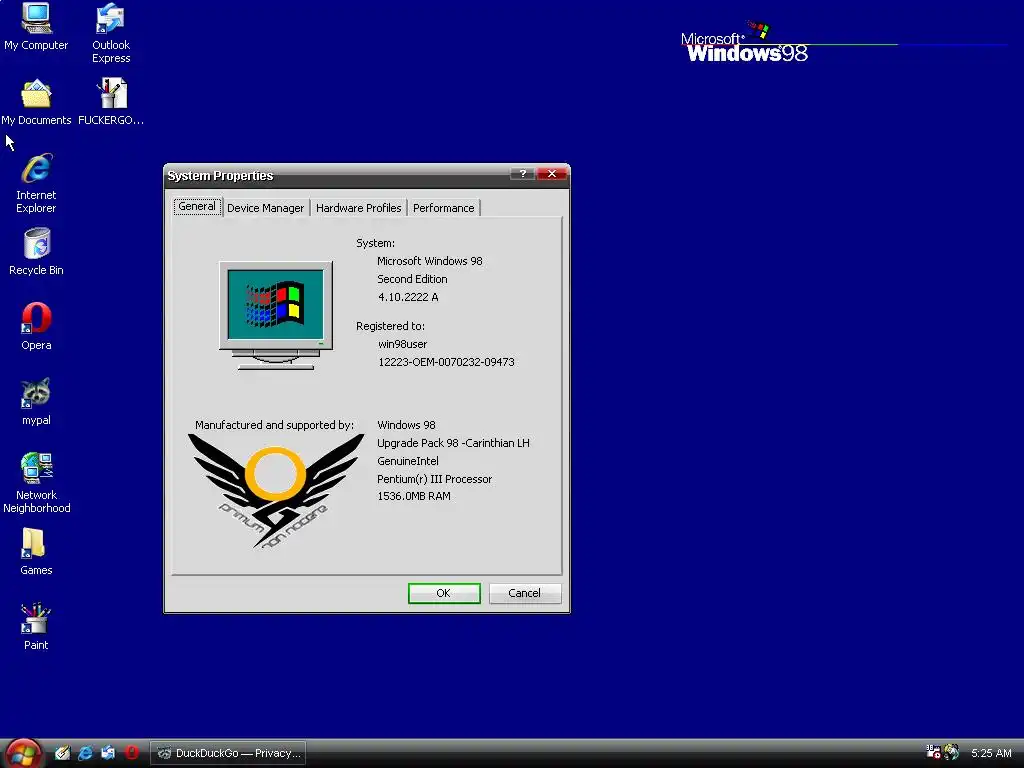Launch the first quick launch pencil icon

62,753
